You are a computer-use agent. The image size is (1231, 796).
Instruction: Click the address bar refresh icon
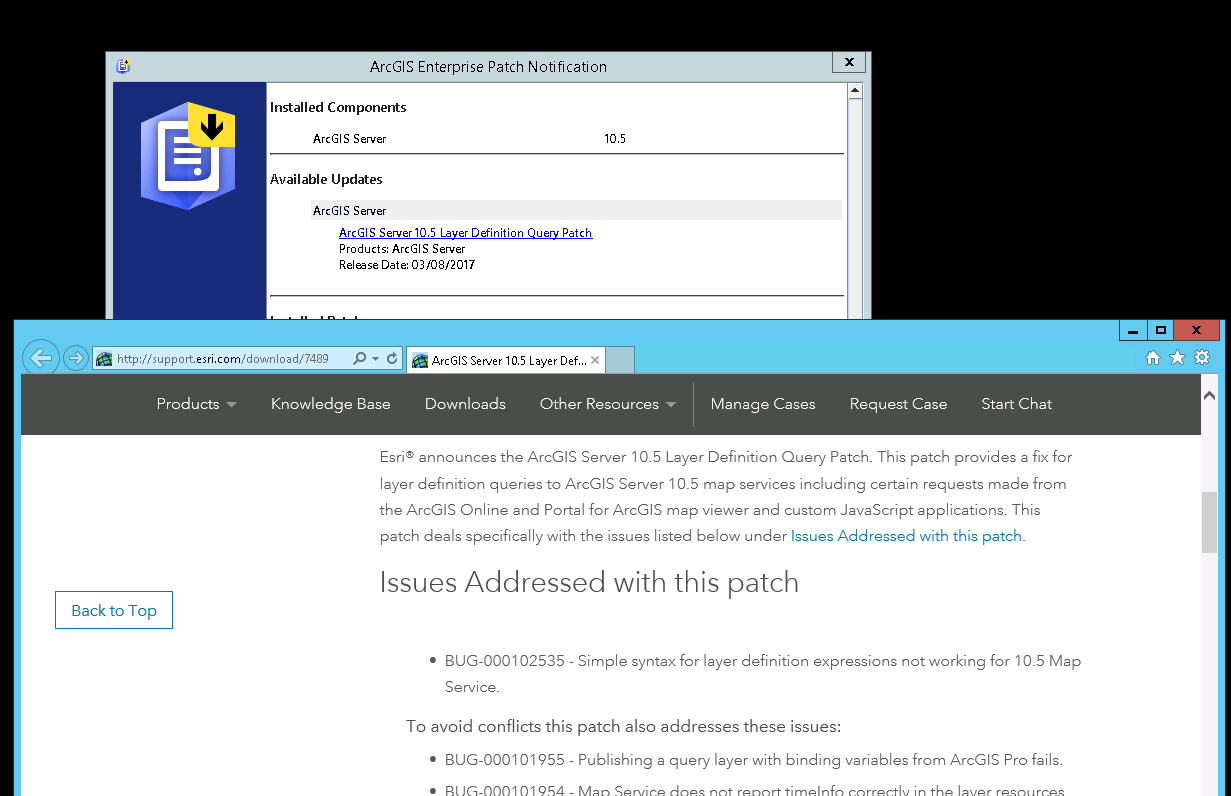click(392, 359)
